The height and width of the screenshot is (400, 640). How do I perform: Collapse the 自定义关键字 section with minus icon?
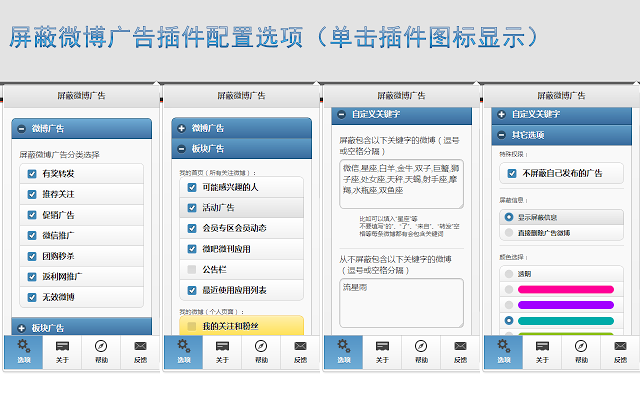[x=342, y=115]
